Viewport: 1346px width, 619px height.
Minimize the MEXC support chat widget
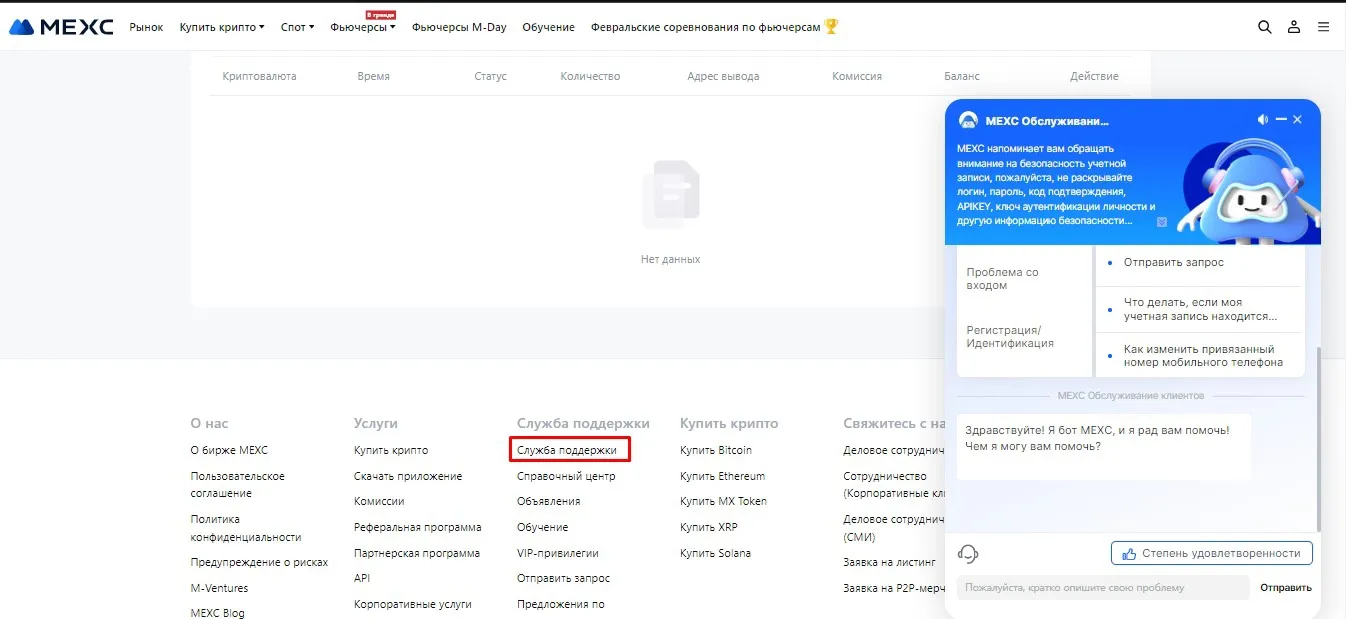(x=1281, y=120)
